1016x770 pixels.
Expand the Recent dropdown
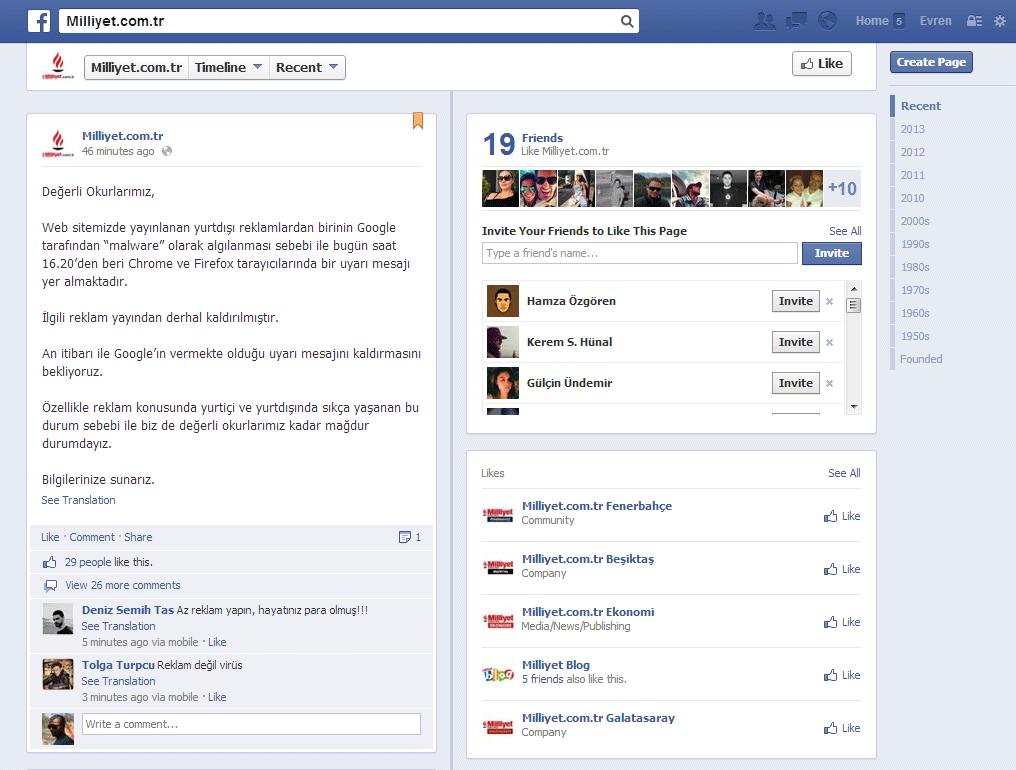click(x=307, y=67)
